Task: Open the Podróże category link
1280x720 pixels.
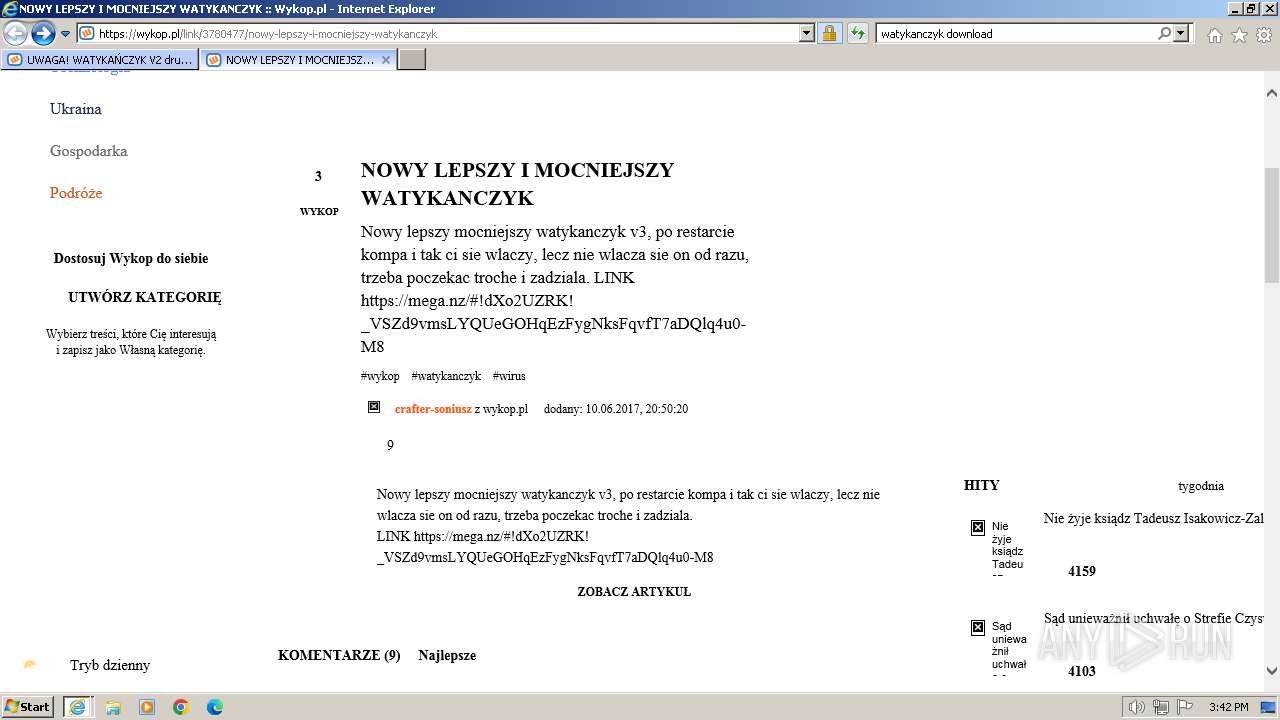Action: [76, 193]
